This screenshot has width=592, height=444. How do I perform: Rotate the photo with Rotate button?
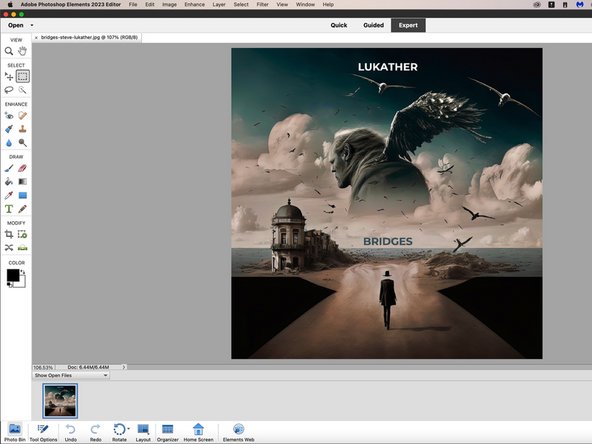click(x=119, y=433)
